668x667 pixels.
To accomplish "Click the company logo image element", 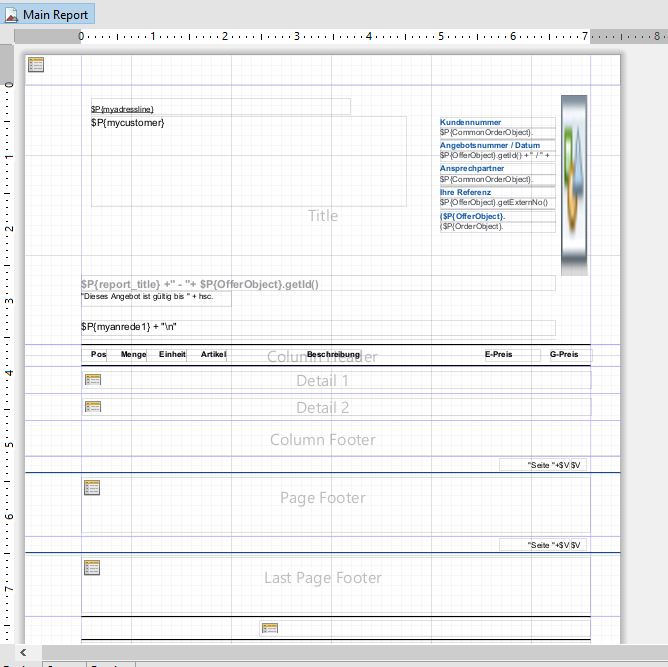I will (573, 185).
